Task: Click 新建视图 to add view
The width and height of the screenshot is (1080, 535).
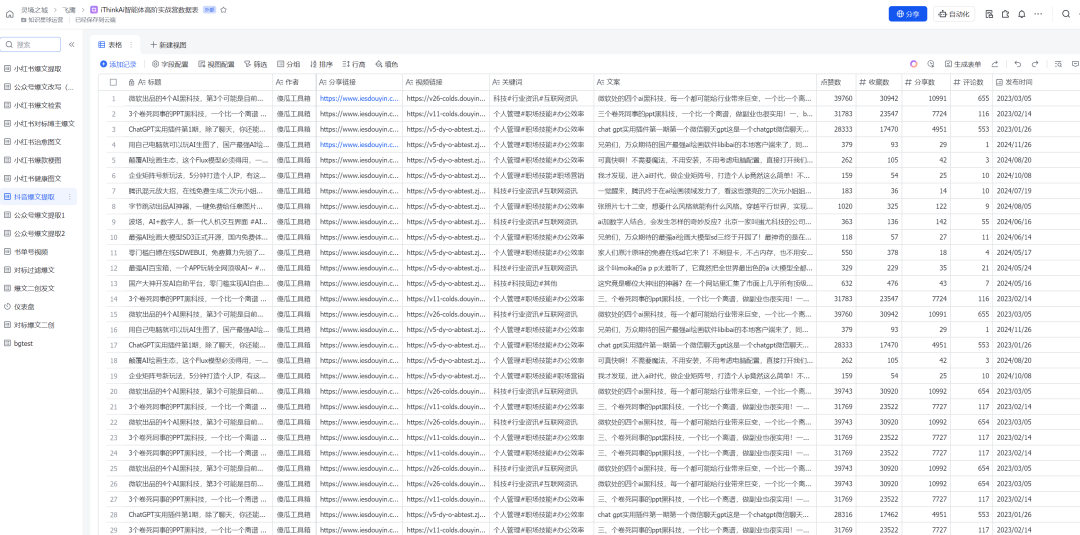Action: point(168,45)
